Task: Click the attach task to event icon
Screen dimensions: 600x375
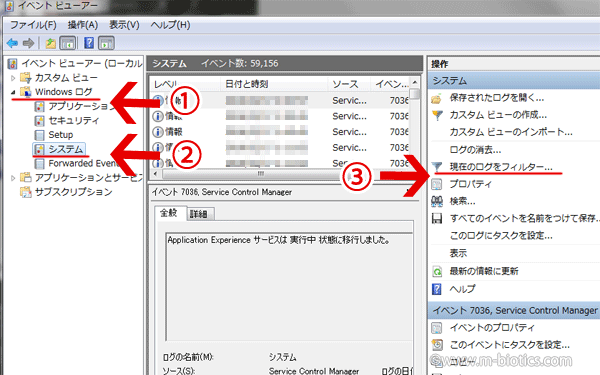Action: pyautogui.click(x=437, y=345)
